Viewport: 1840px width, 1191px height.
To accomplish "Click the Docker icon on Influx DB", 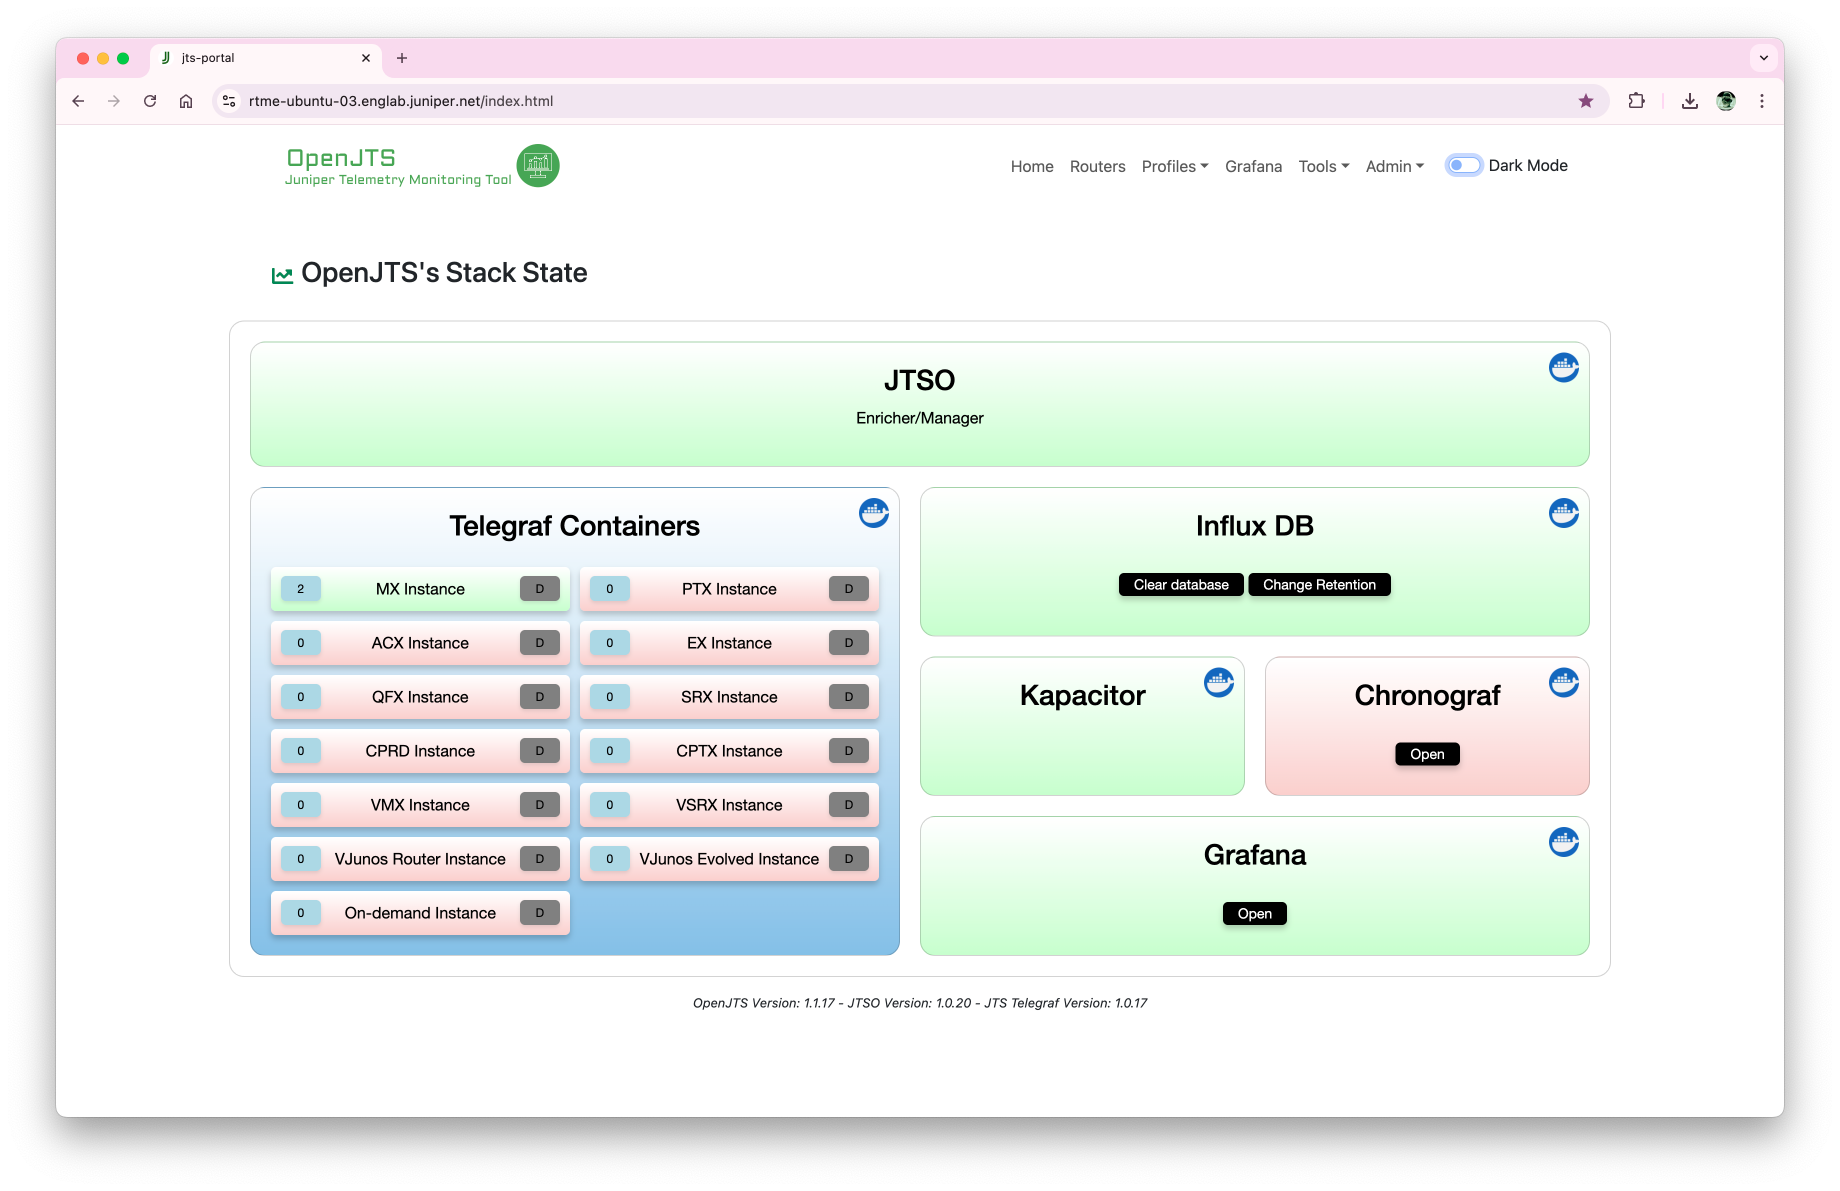I will click(1563, 513).
